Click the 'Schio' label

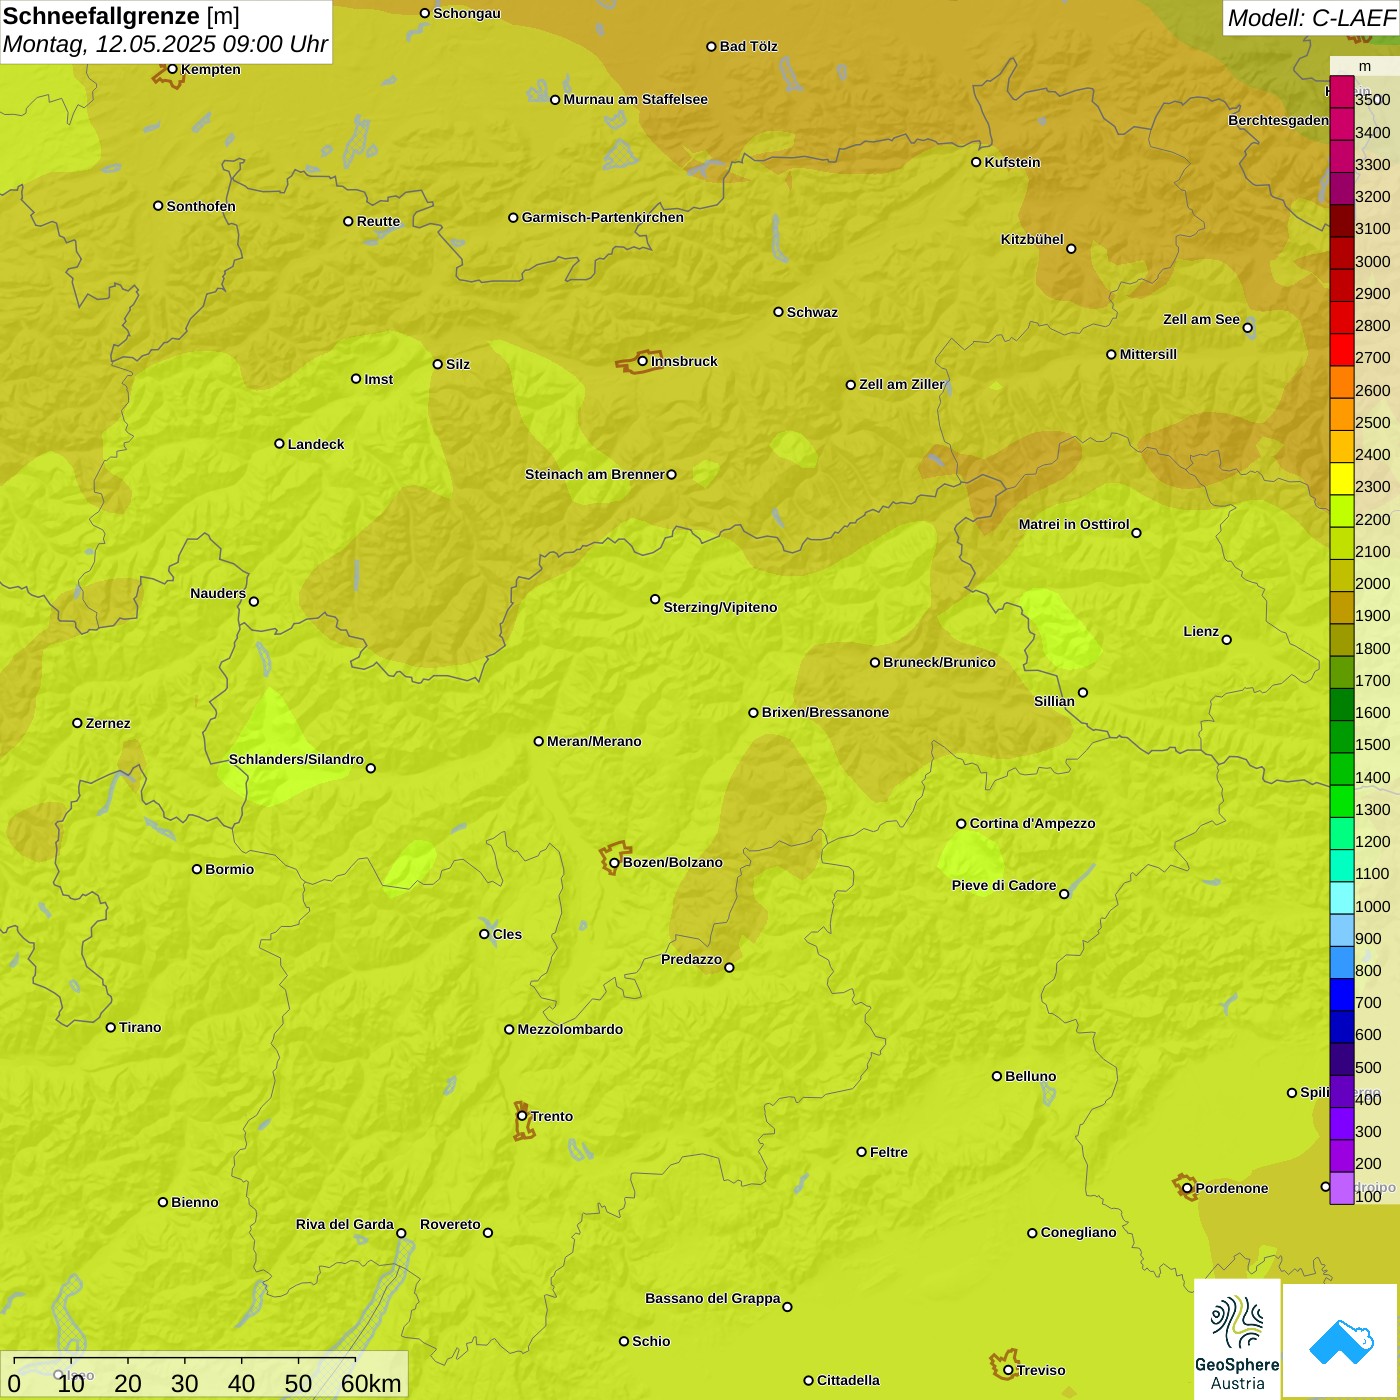point(651,1341)
